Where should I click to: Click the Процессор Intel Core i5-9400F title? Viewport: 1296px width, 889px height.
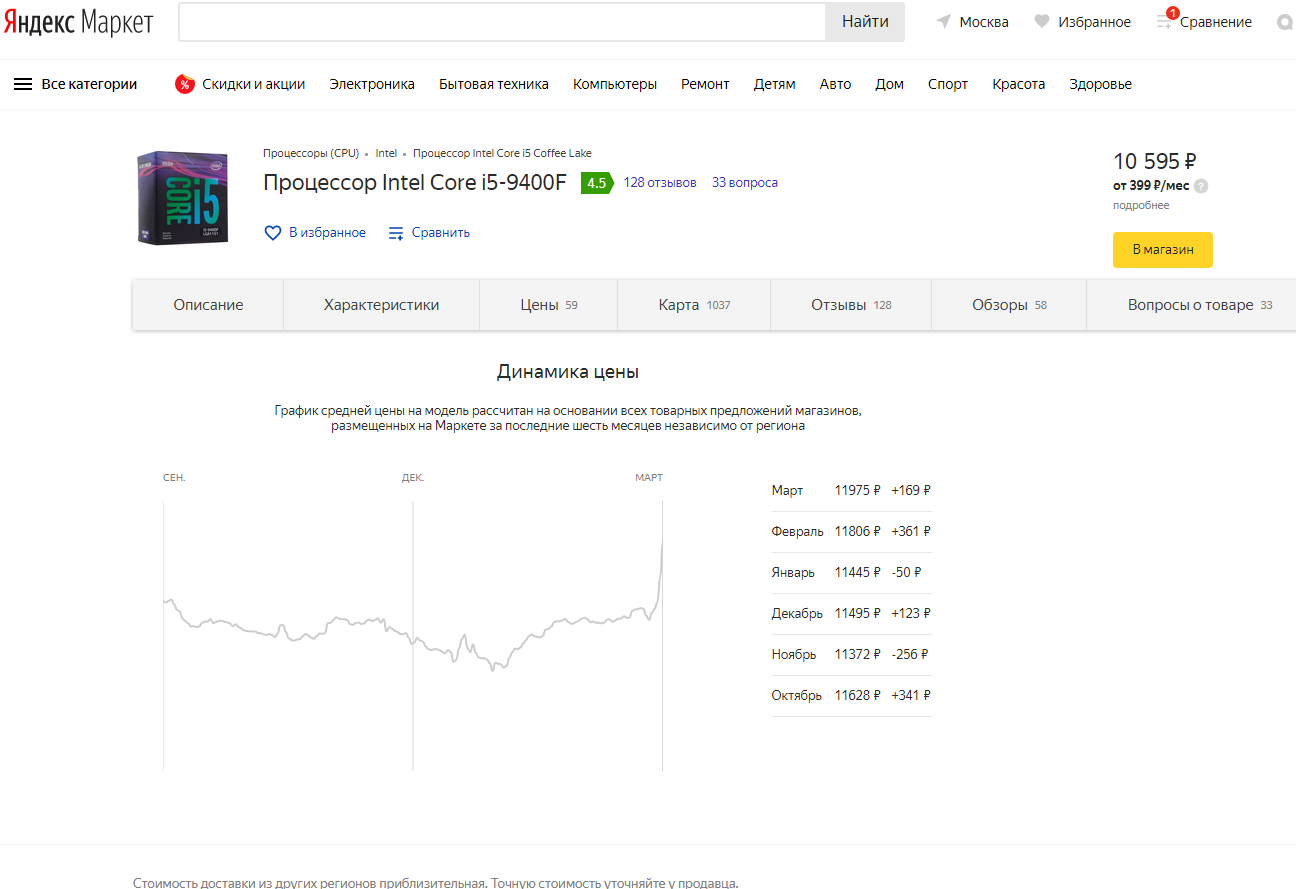pyautogui.click(x=415, y=183)
